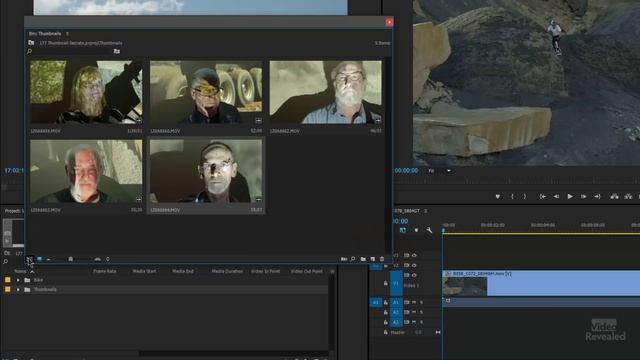Screen dimensions: 640x360
Task: Step forward one frame
Action: click(584, 196)
